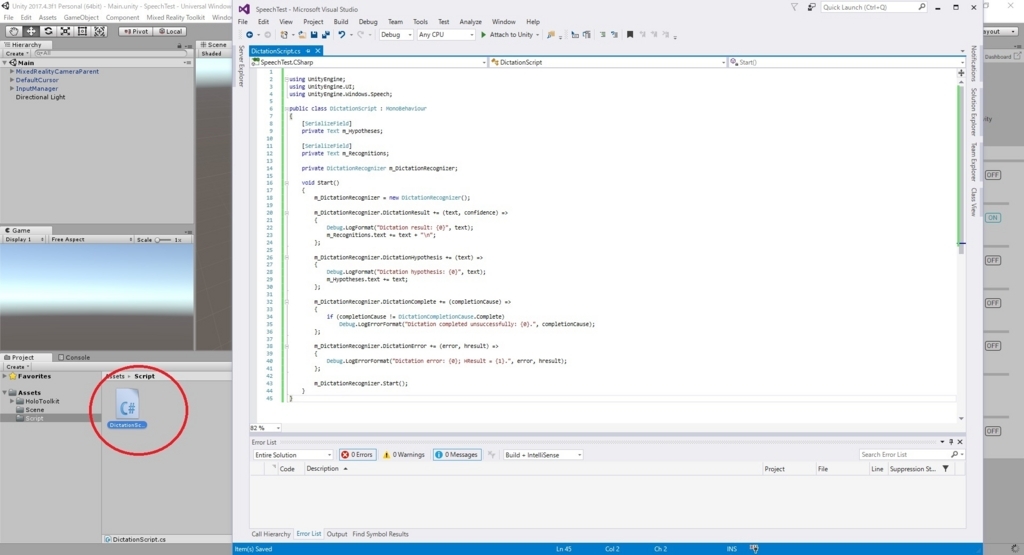Open Visual Studio Build menu
Viewport: 1024px width, 555px height.
click(341, 22)
